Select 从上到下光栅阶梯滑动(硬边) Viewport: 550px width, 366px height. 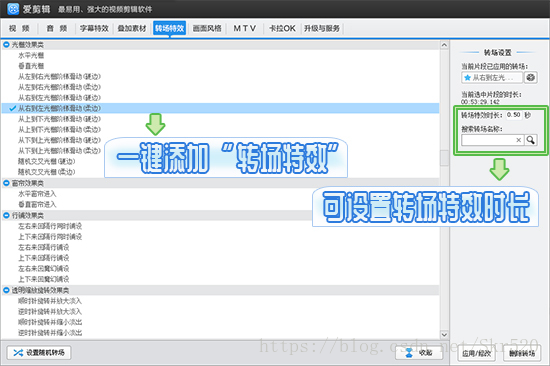[x=59, y=119]
